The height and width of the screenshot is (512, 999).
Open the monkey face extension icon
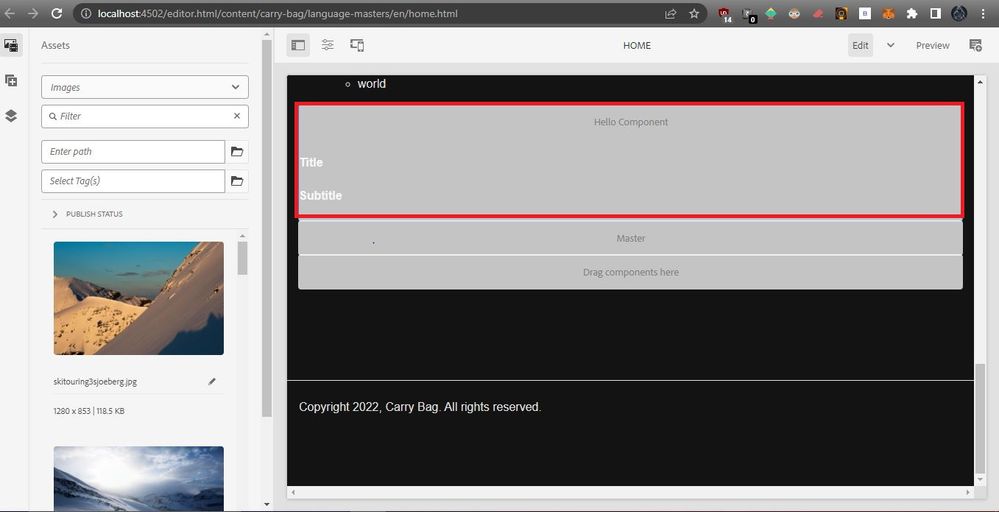pos(794,13)
